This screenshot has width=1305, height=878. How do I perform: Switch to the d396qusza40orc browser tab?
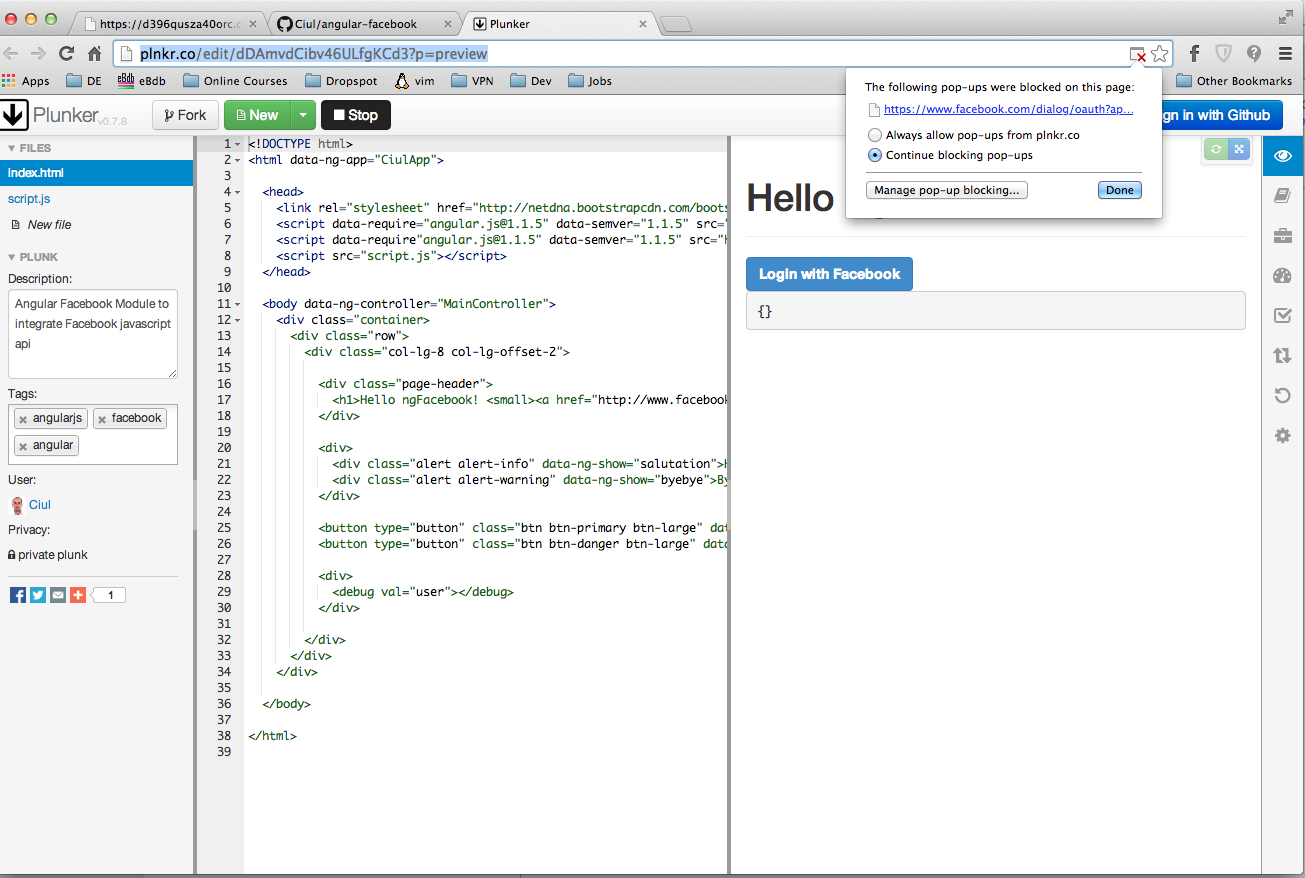(171, 23)
